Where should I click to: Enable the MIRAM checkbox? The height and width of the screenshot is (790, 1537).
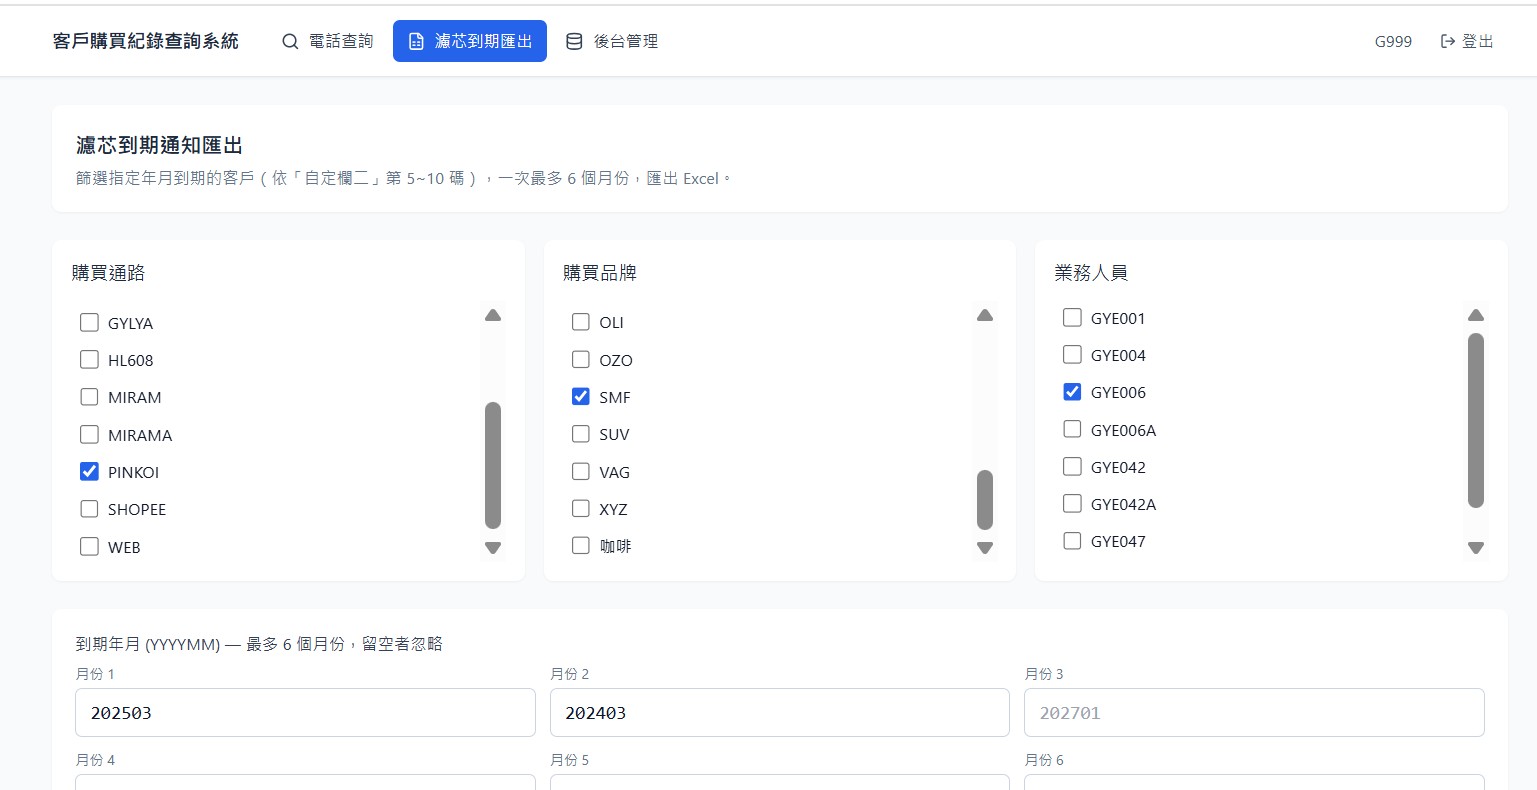89,397
